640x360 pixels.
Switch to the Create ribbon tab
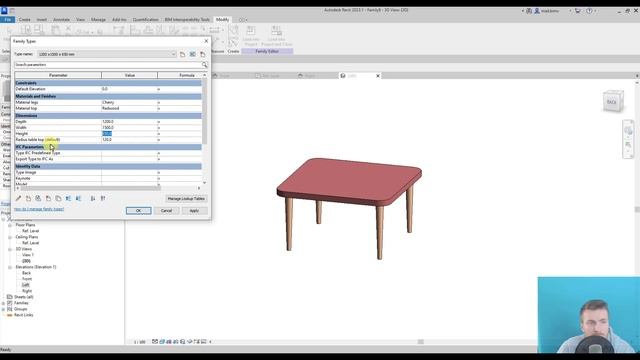point(24,20)
